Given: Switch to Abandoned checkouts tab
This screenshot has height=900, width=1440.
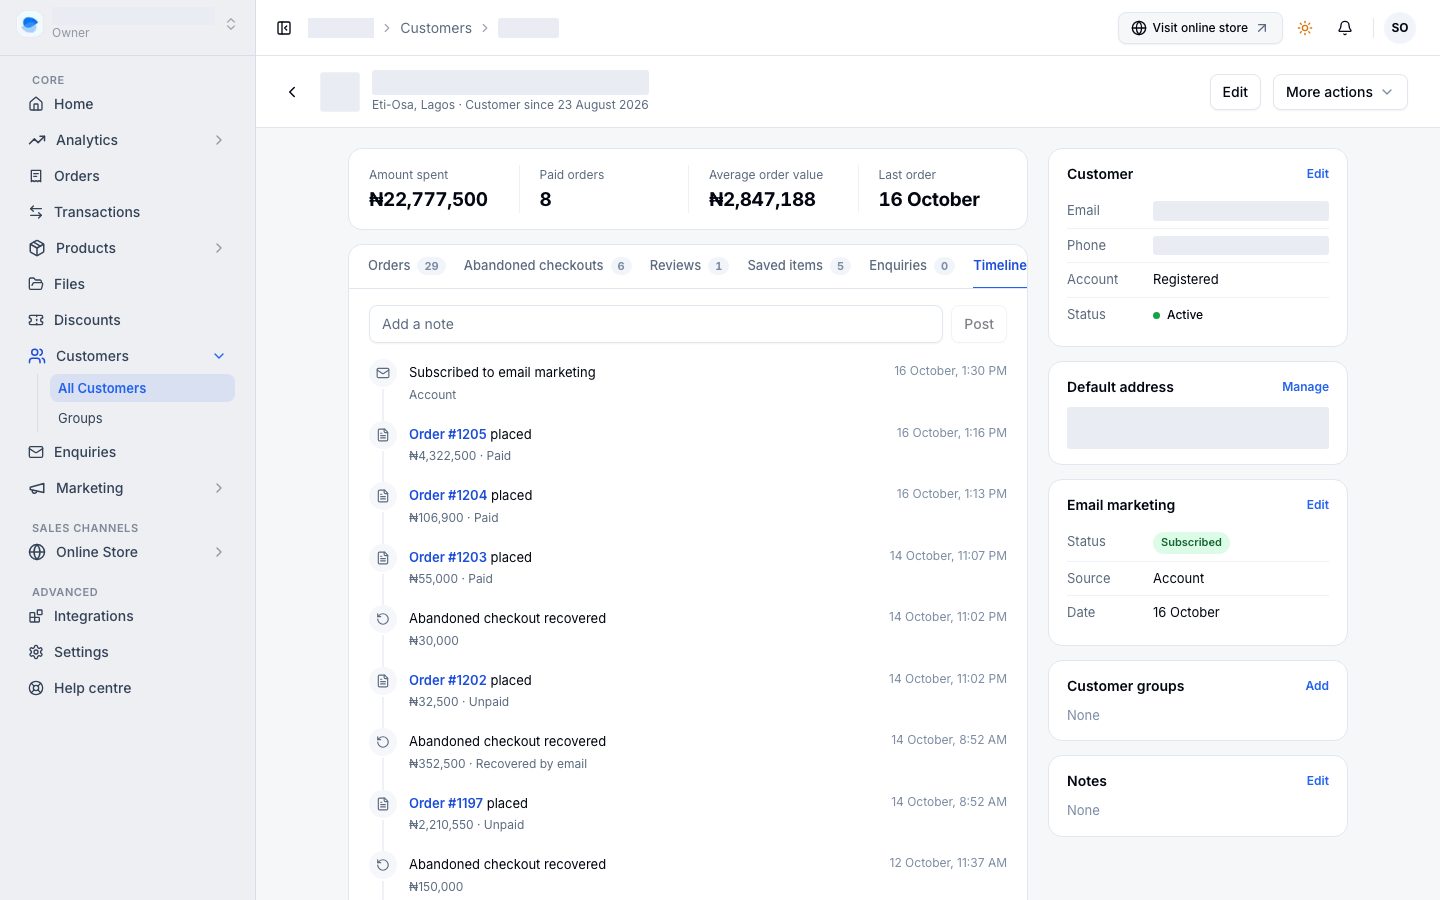Looking at the screenshot, I should pos(547,266).
